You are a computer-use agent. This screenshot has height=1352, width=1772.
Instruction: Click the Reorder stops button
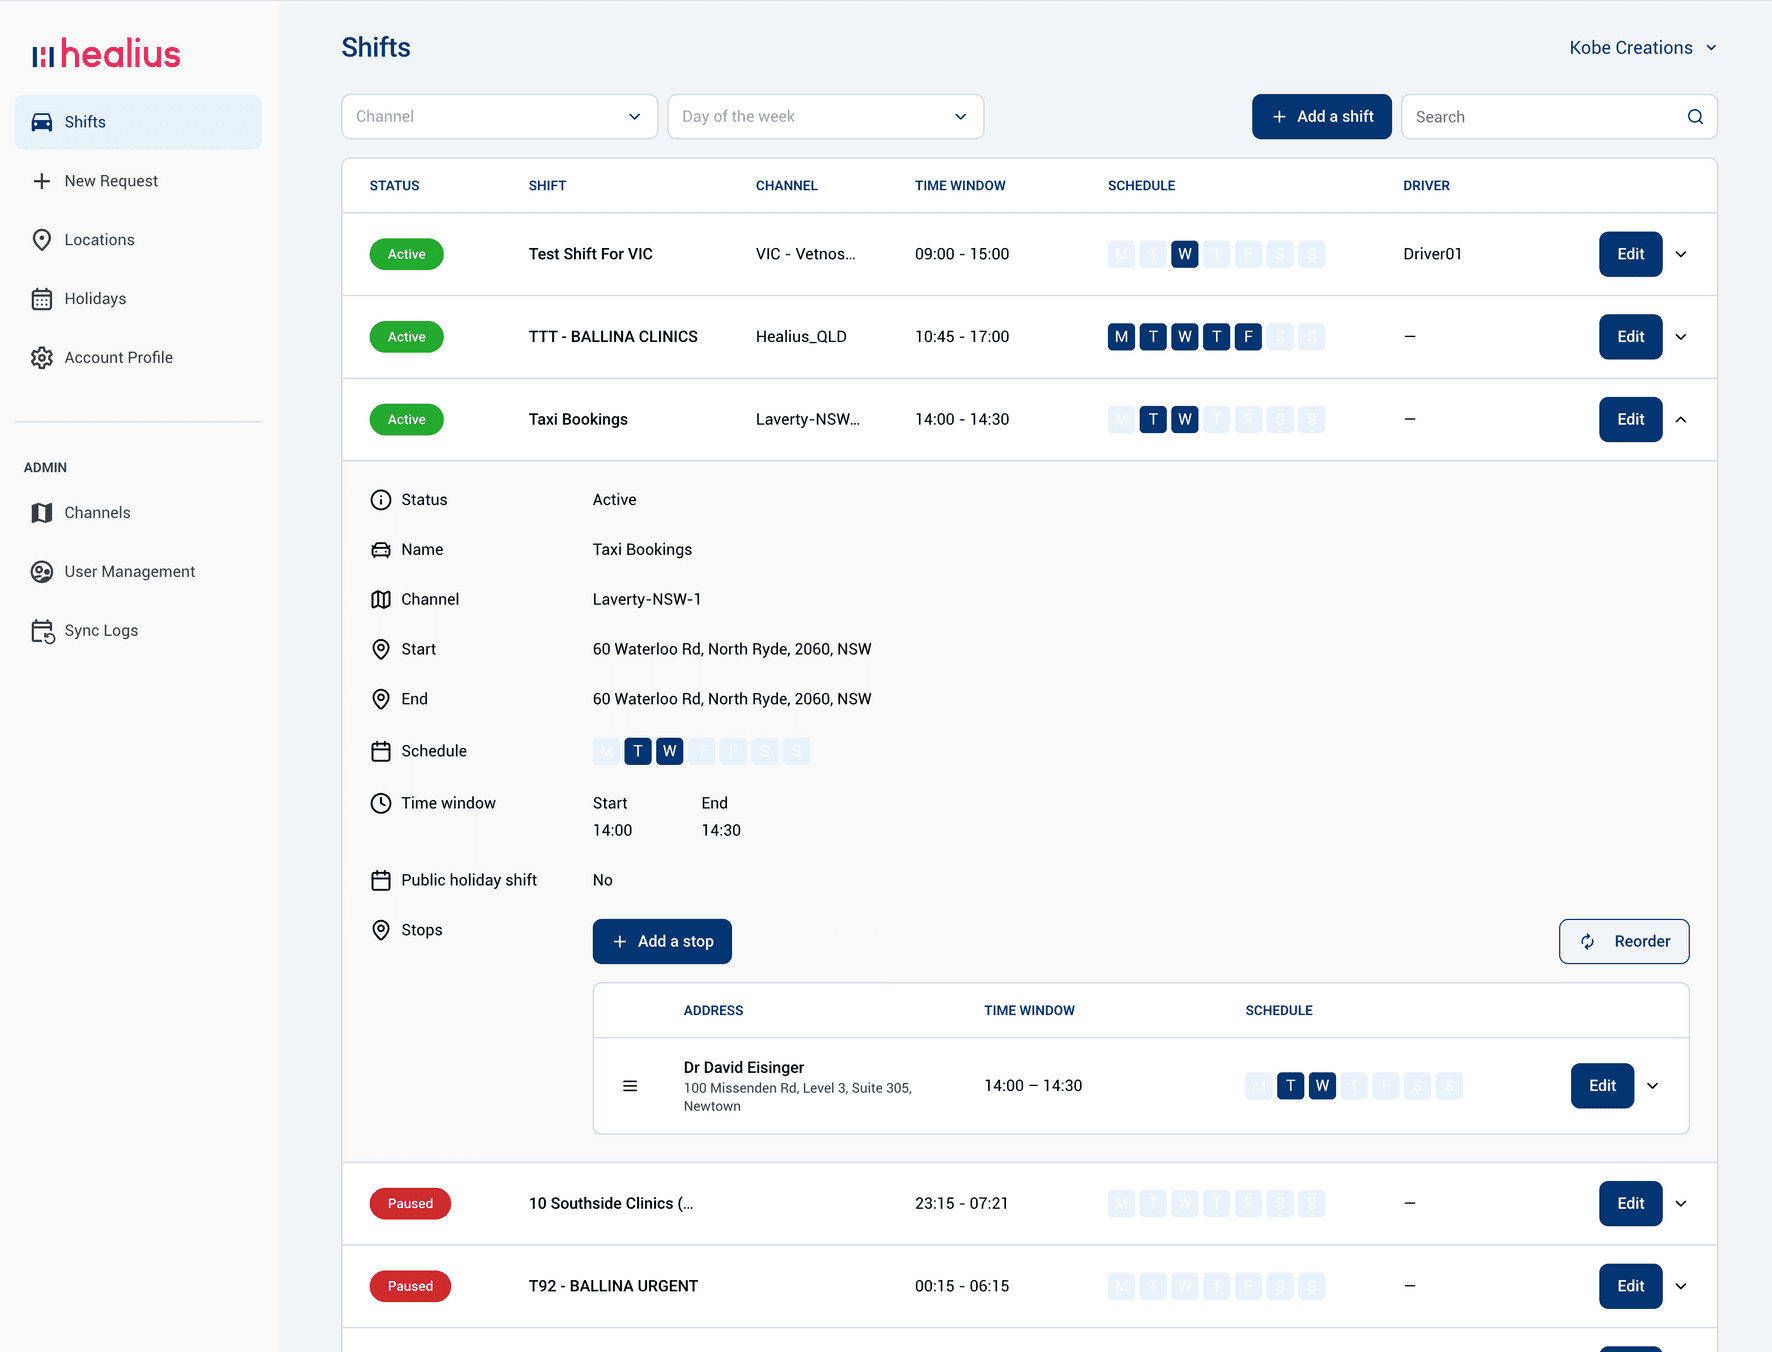click(1623, 942)
